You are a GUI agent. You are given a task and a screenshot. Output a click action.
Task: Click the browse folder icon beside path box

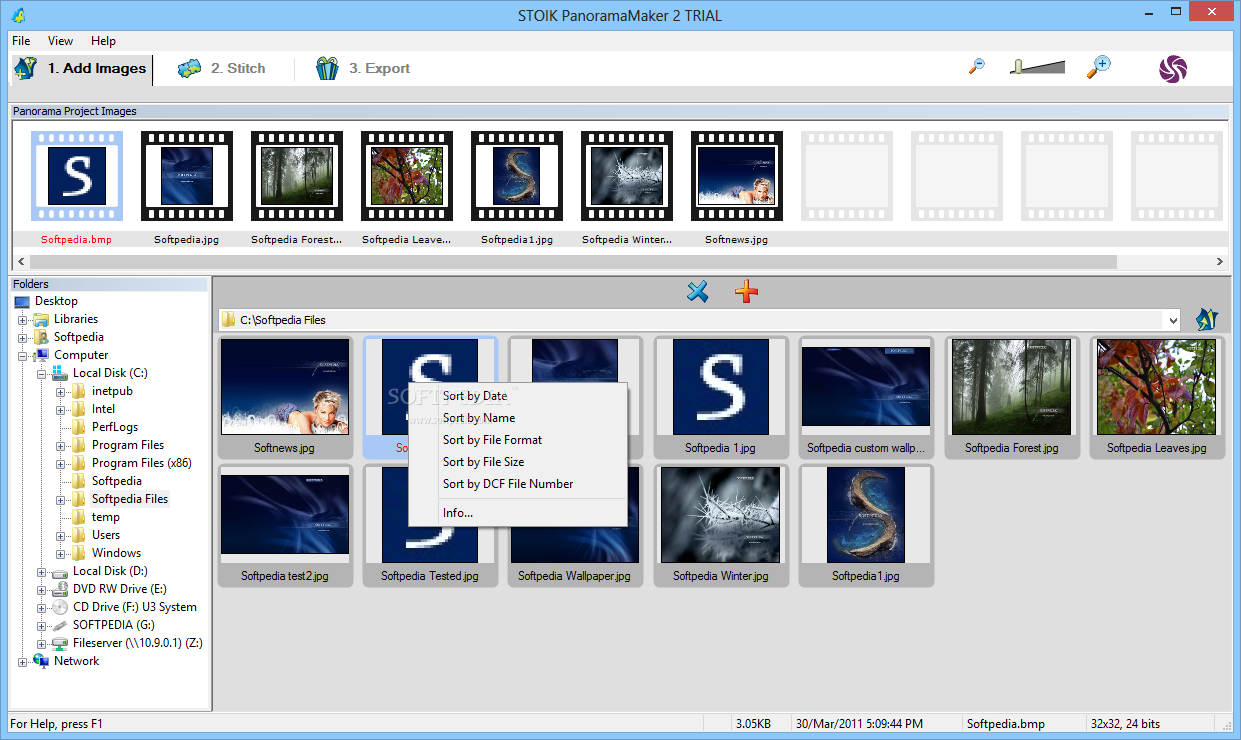1206,320
